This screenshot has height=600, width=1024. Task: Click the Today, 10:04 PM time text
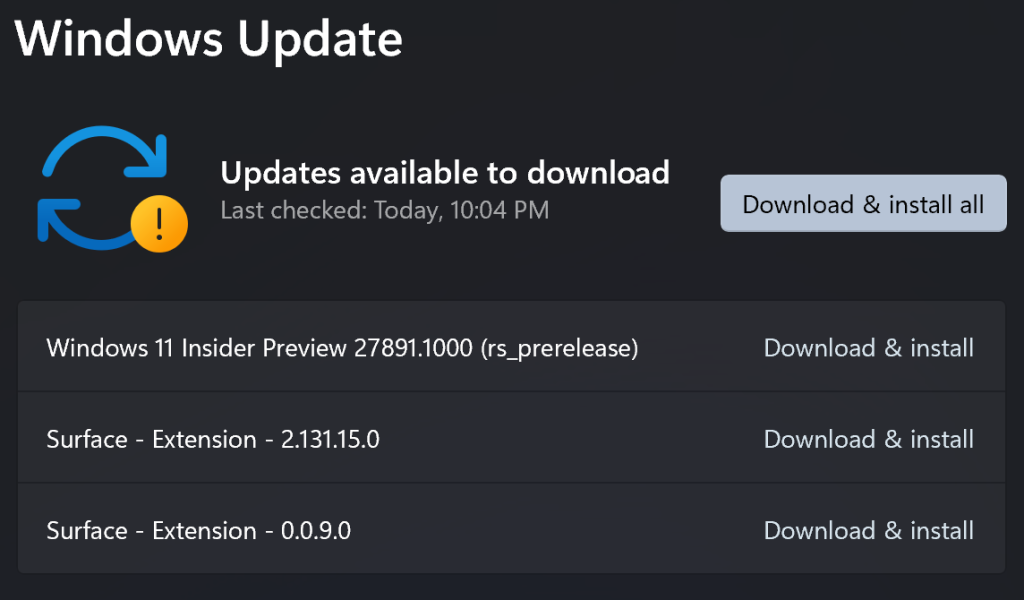tap(461, 210)
